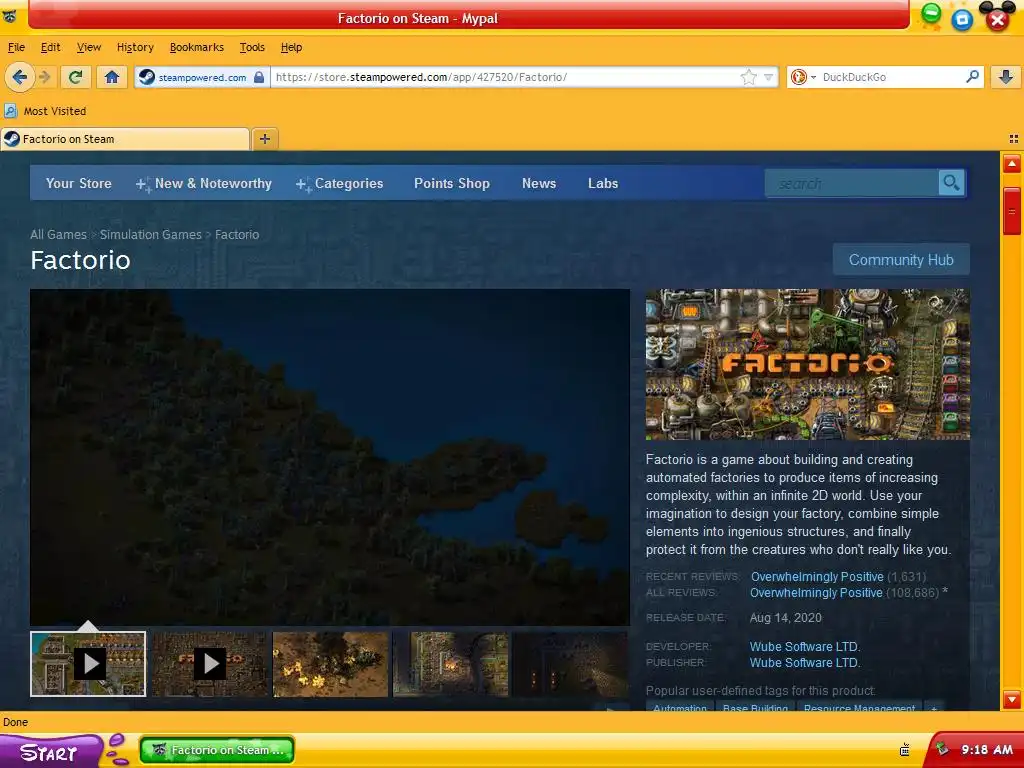Play the second trailer thumbnail
The width and height of the screenshot is (1024, 768).
[x=210, y=664]
